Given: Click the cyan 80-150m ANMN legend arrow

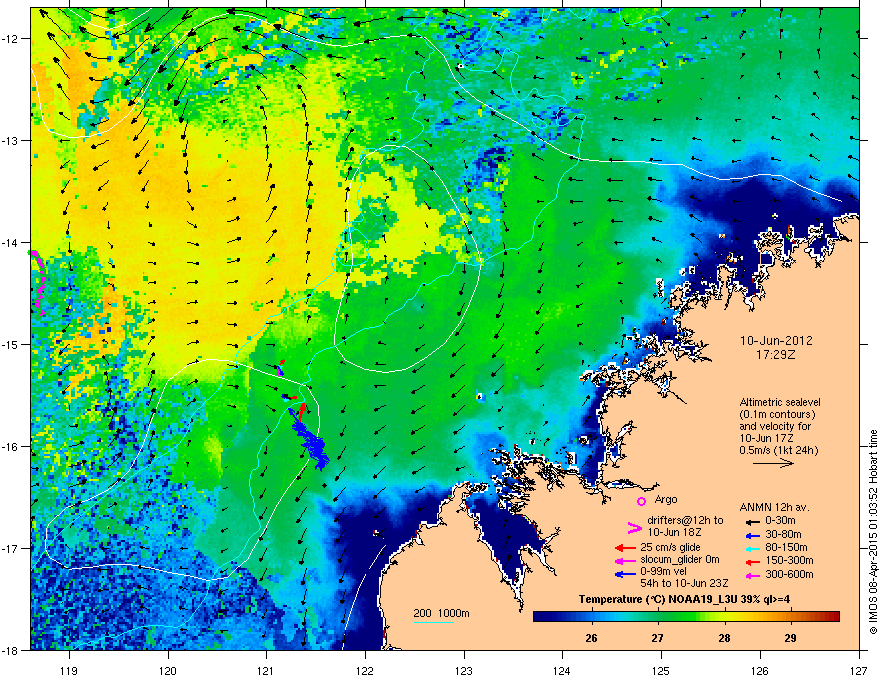Looking at the screenshot, I should 754,548.
